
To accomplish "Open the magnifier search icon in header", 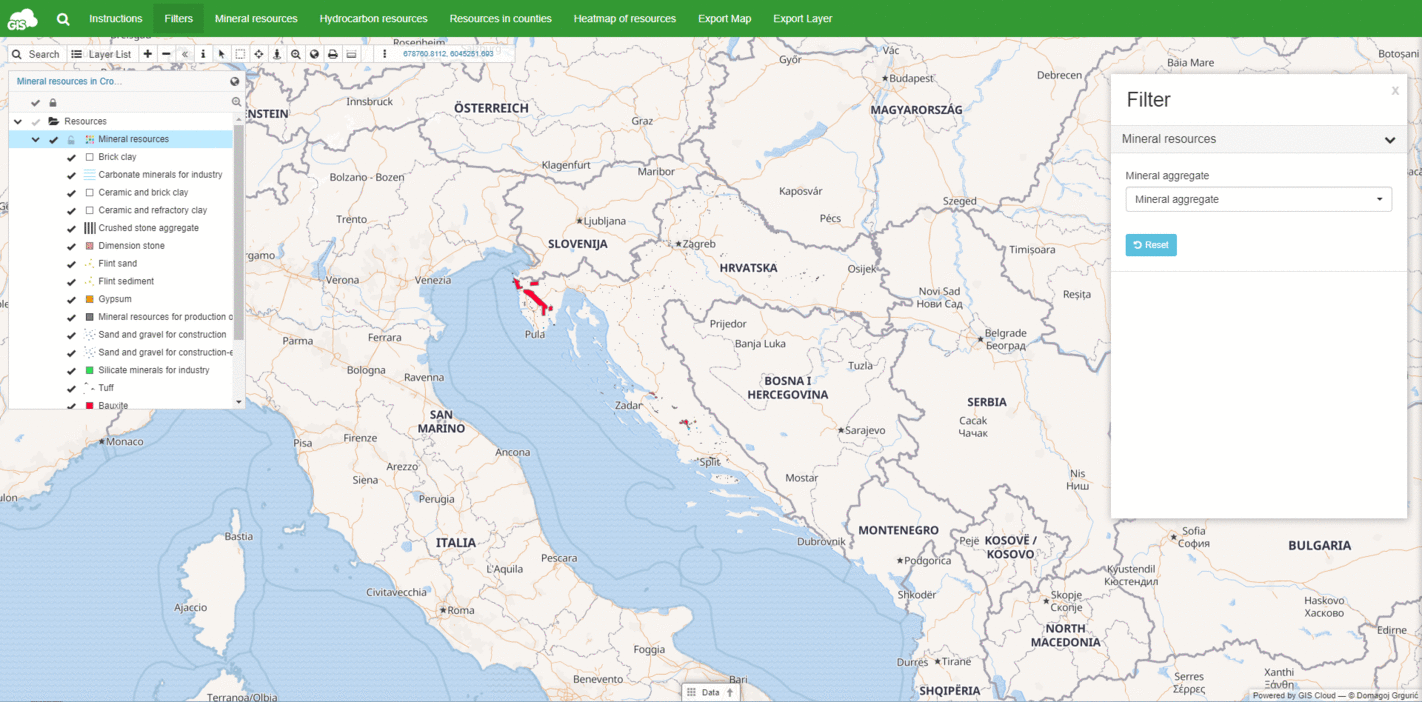I will click(63, 18).
